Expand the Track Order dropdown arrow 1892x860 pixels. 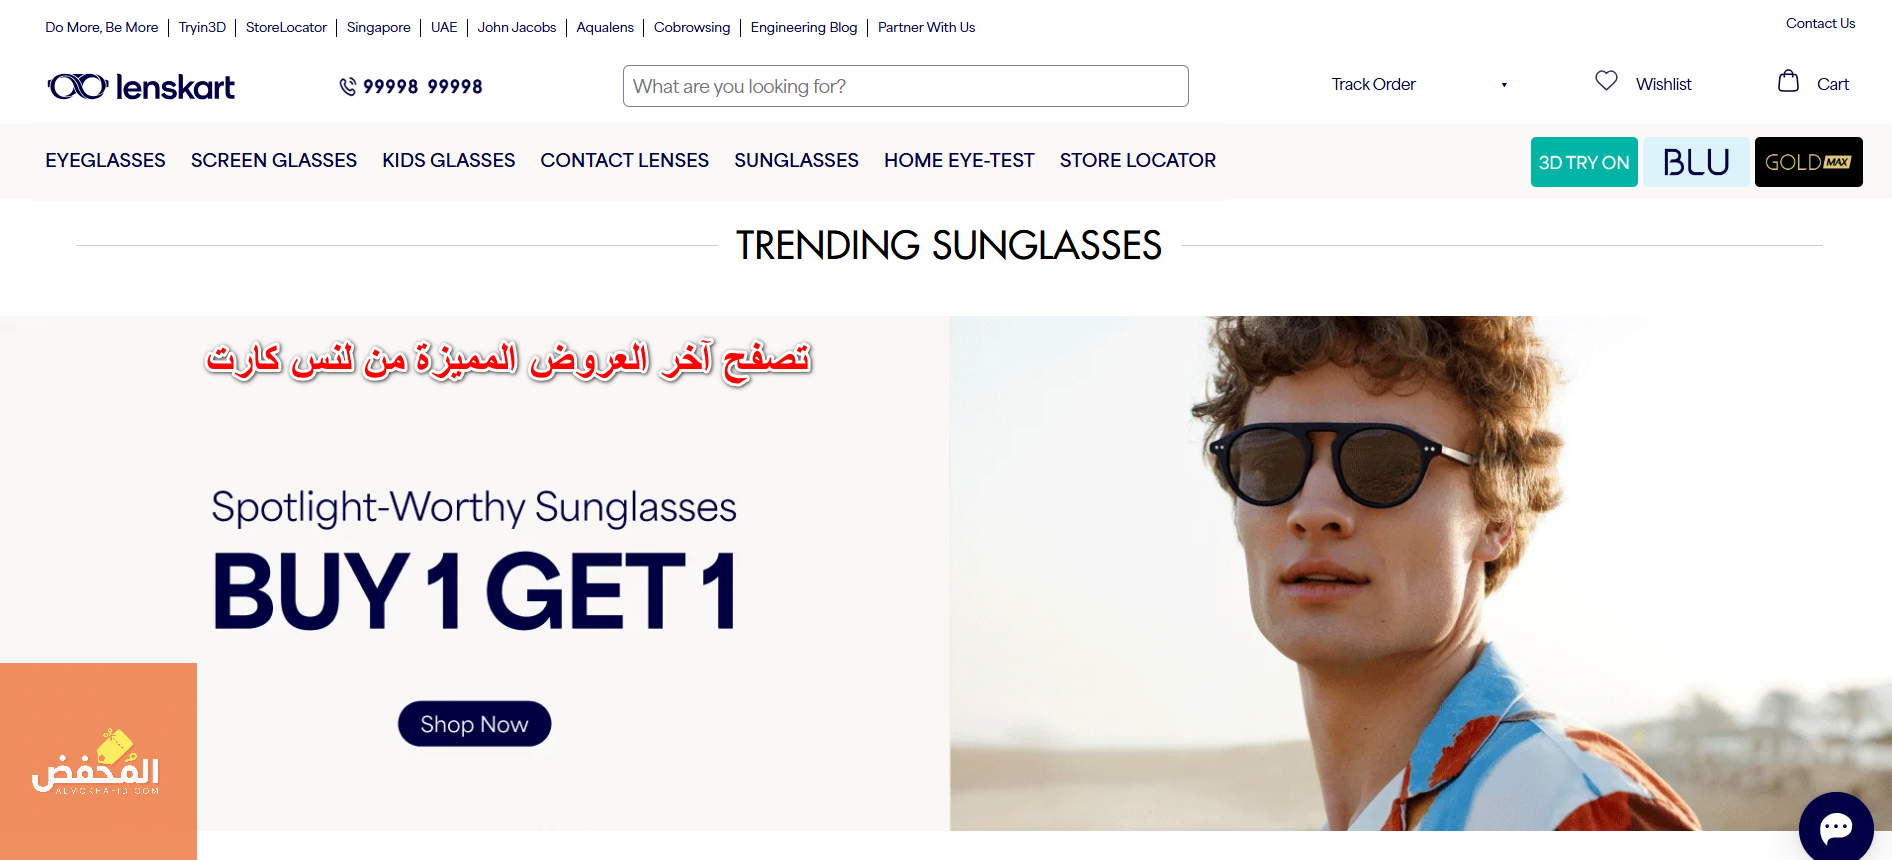click(1504, 85)
